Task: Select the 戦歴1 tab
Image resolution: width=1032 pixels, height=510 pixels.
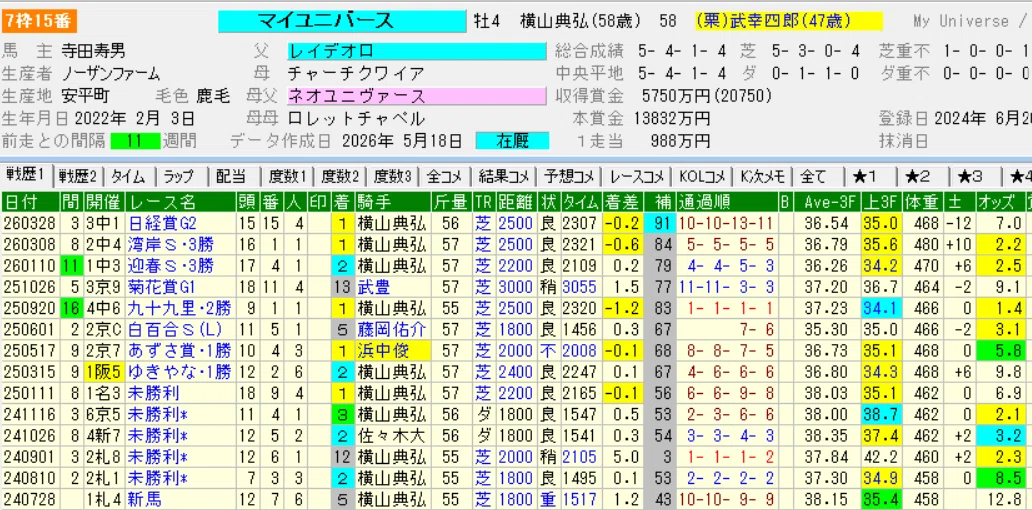Action: pyautogui.click(x=27, y=175)
